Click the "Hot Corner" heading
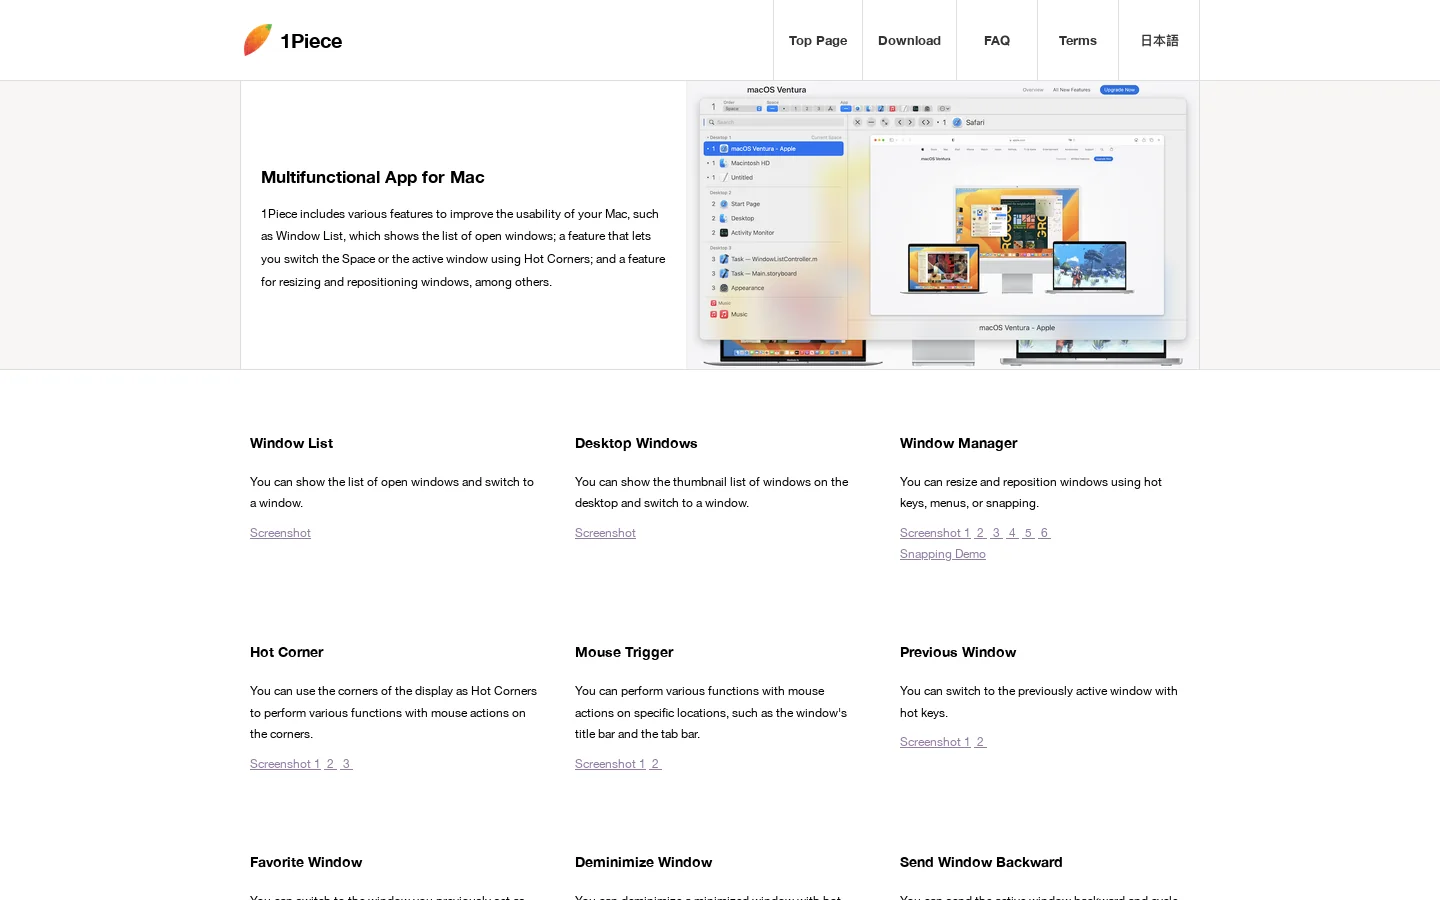Screen dimensions: 1440x900 (287, 652)
